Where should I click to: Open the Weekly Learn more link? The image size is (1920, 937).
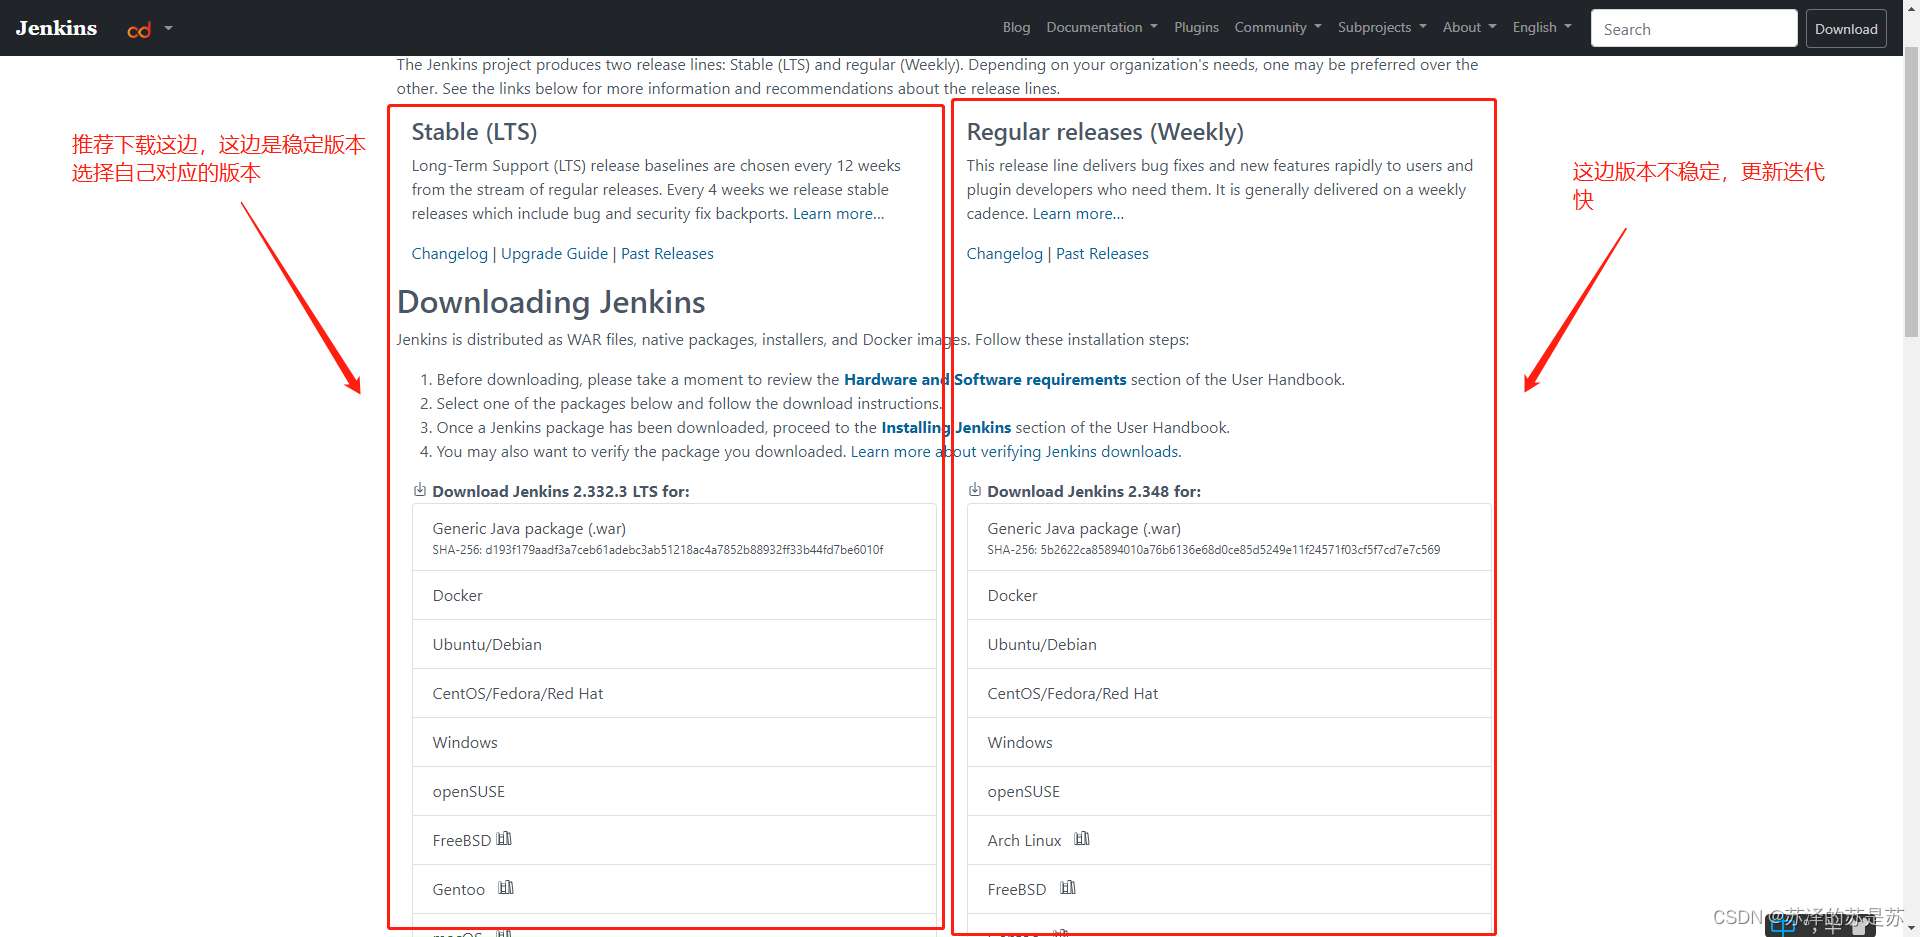[x=1078, y=214]
